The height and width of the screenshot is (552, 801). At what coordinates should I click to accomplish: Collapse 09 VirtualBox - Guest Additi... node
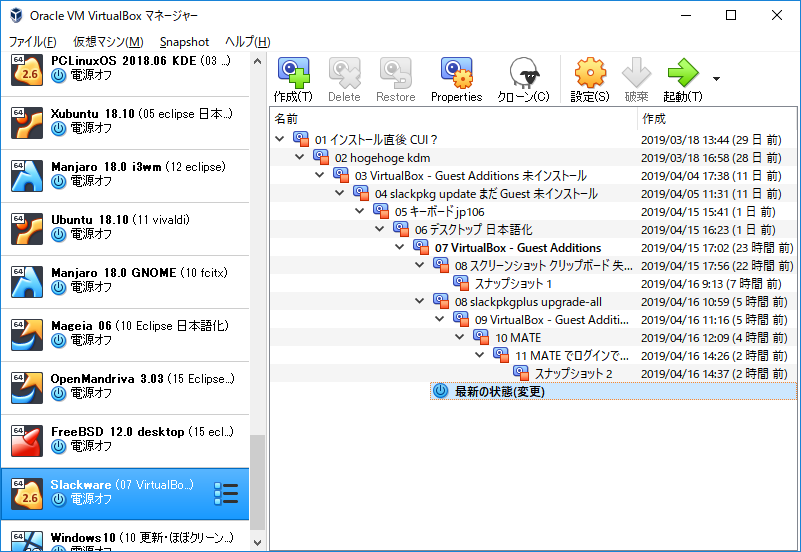click(x=439, y=319)
